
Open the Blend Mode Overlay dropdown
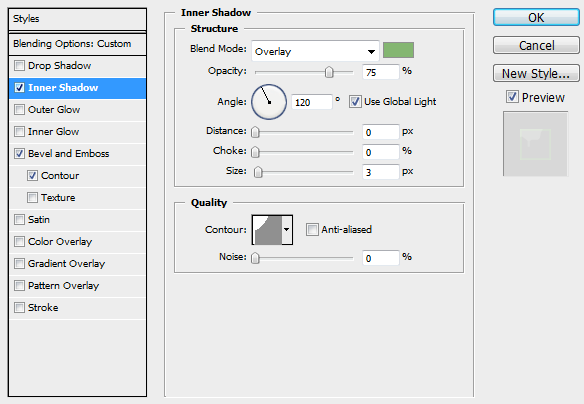[x=315, y=51]
